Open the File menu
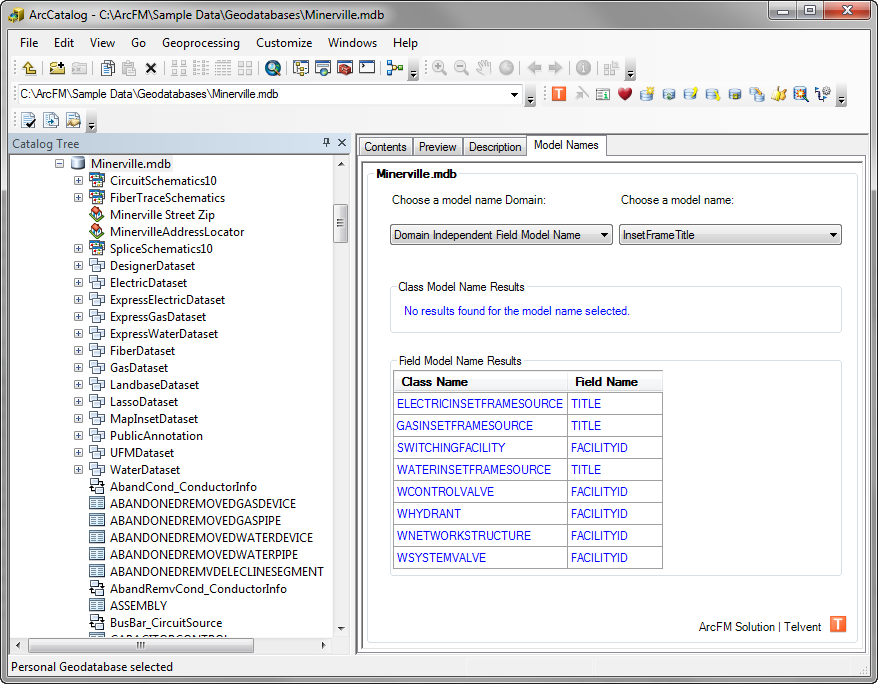The image size is (878, 684). coord(29,43)
